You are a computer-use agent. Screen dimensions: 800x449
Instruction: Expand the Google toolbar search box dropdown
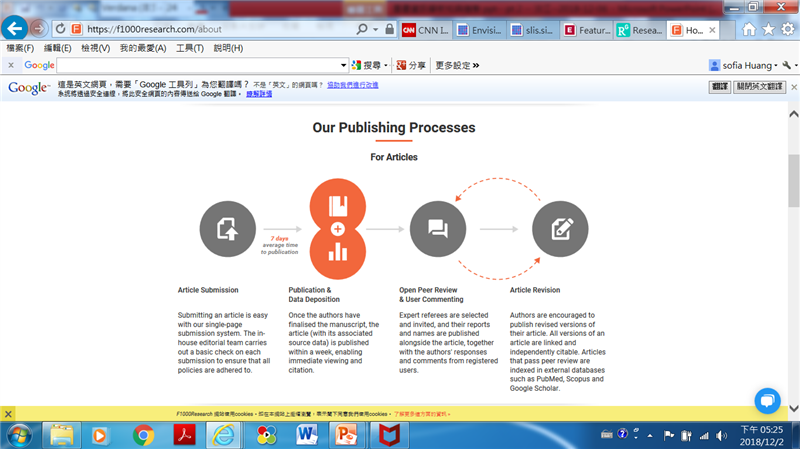click(343, 65)
